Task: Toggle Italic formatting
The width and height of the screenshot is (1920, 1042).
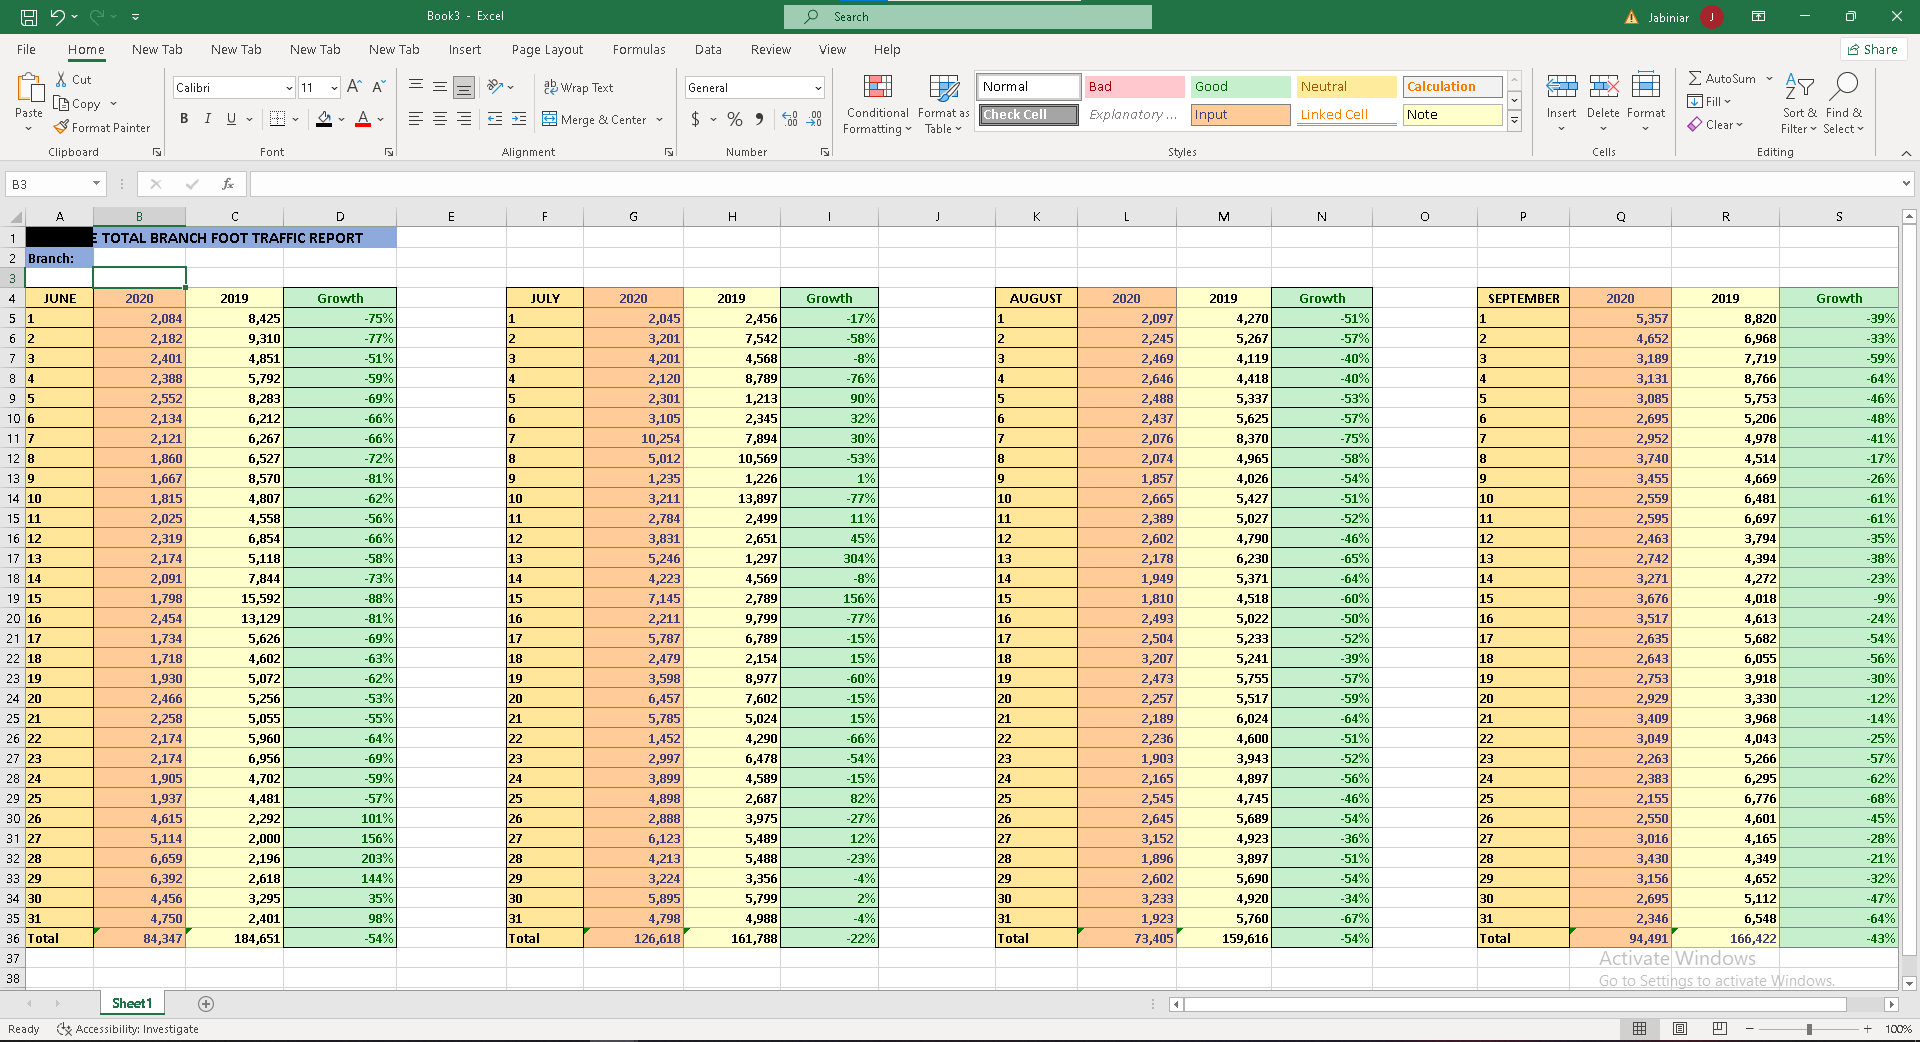Action: point(208,119)
